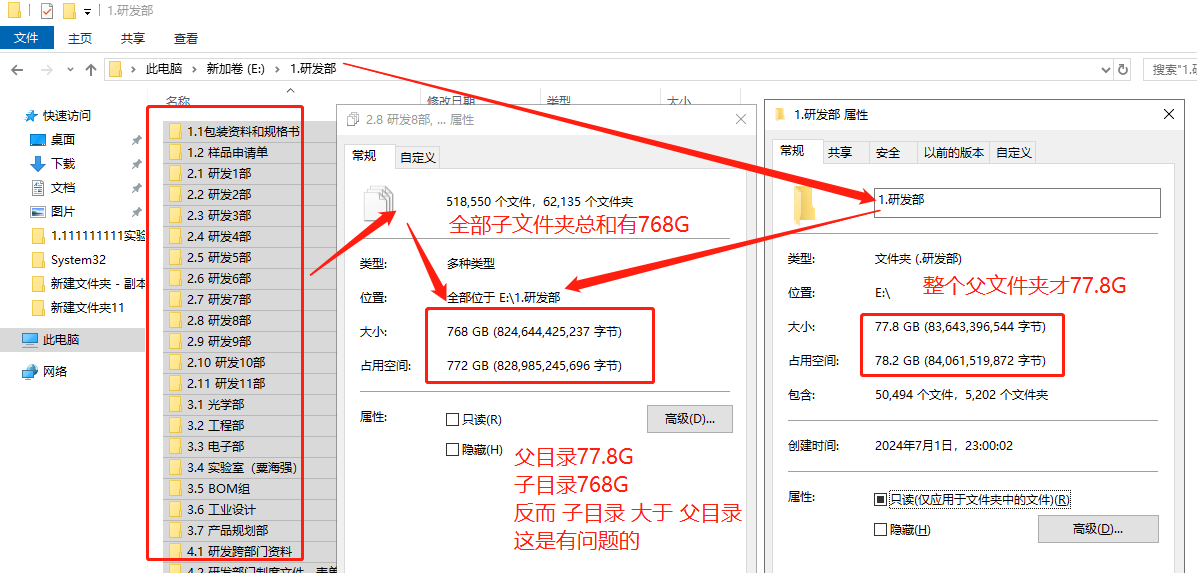
Task: Click the folder icon of 2.1 研发1部
Action: [x=175, y=173]
